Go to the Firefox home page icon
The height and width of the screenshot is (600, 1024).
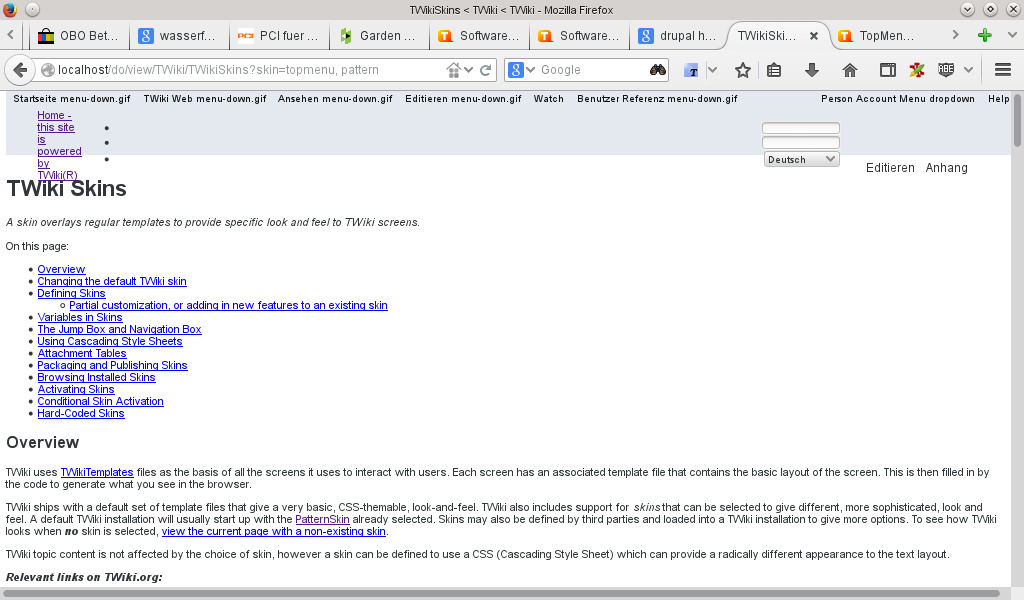[850, 70]
